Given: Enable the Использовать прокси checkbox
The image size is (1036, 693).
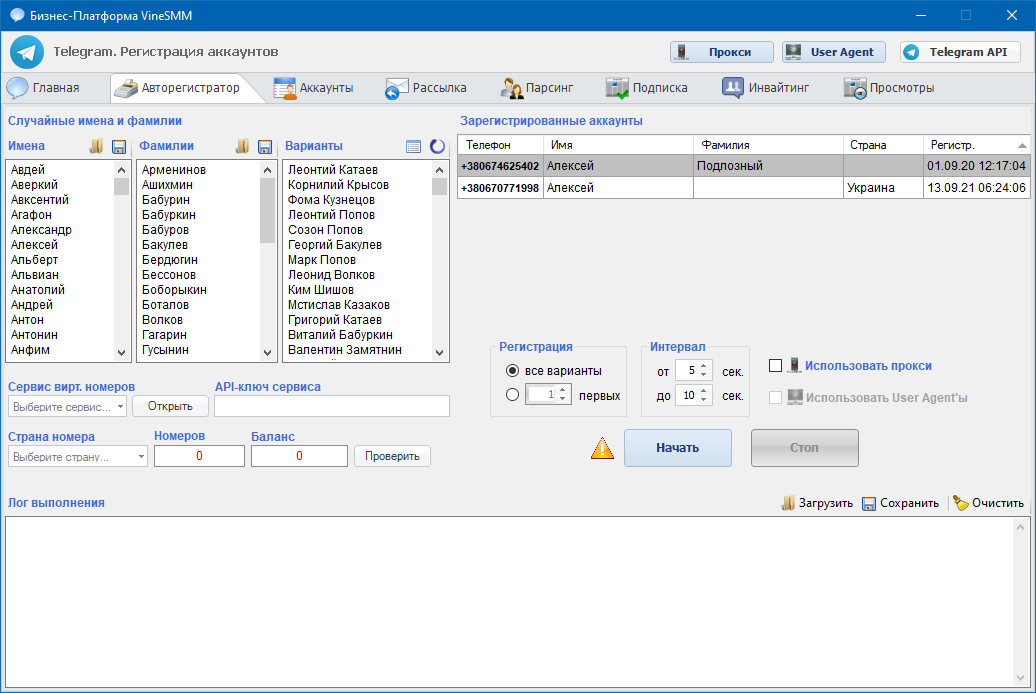Looking at the screenshot, I should click(776, 365).
